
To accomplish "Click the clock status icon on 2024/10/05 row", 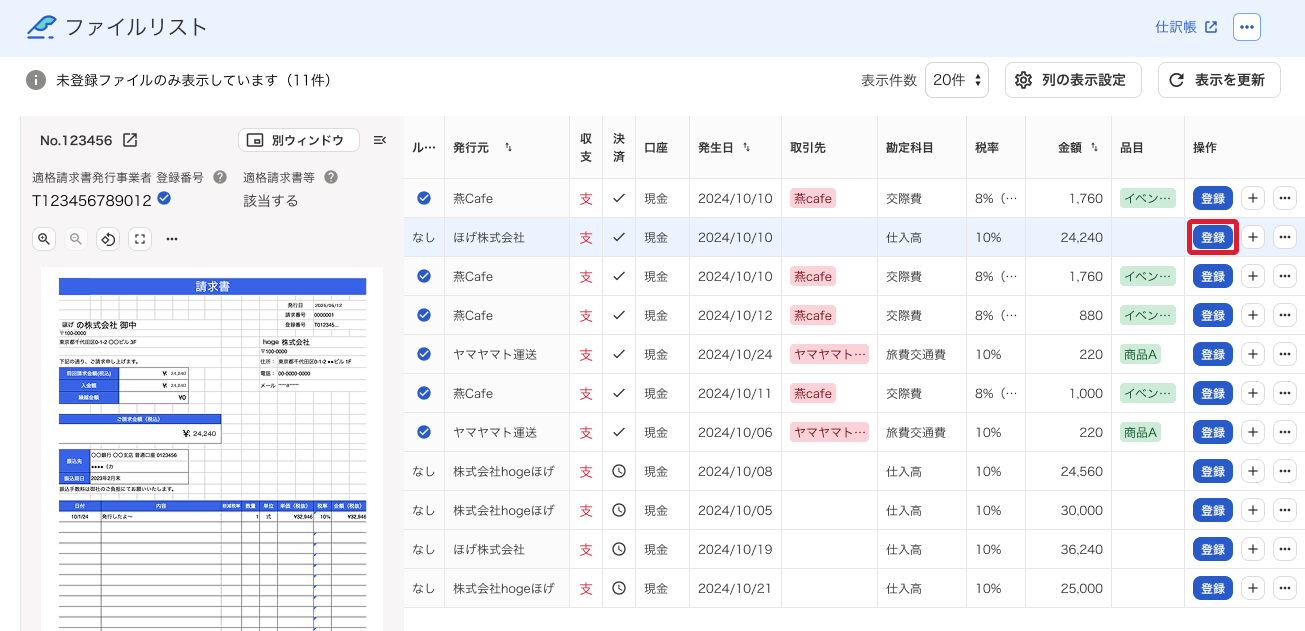I will pos(619,510).
